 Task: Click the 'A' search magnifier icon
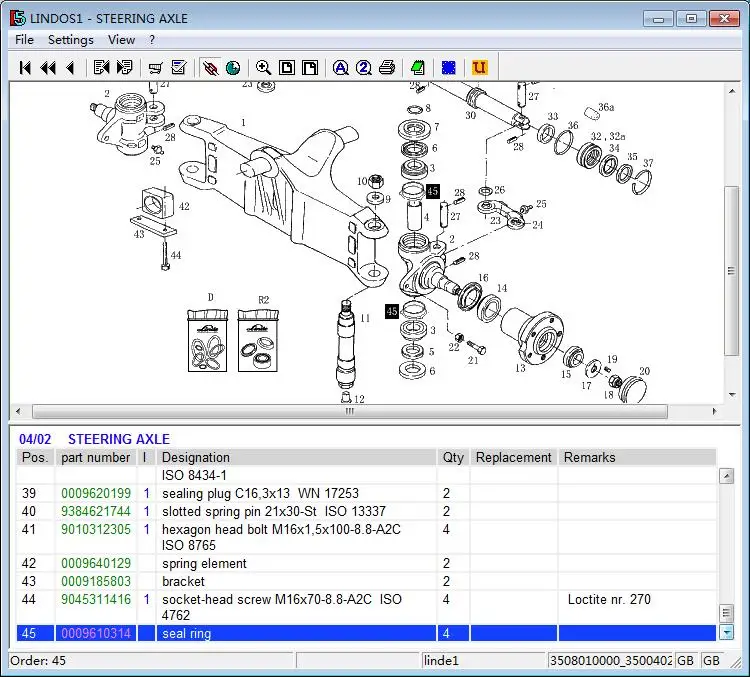(340, 67)
